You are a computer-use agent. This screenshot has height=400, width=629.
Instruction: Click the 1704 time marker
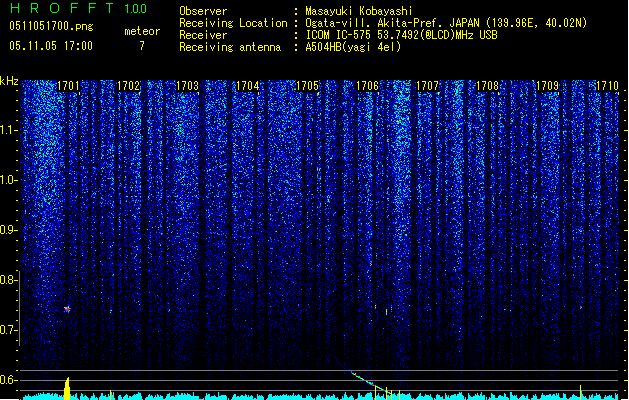point(248,86)
